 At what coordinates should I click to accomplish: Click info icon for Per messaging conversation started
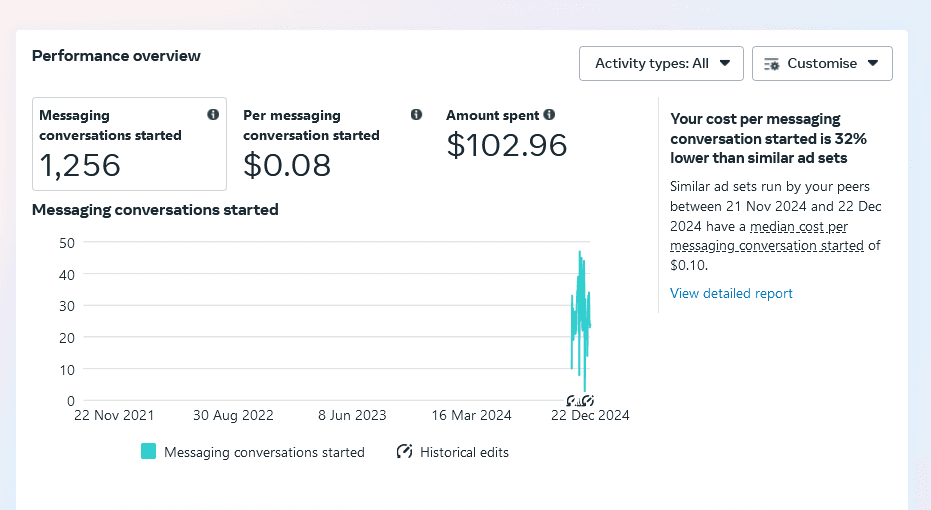coord(416,115)
